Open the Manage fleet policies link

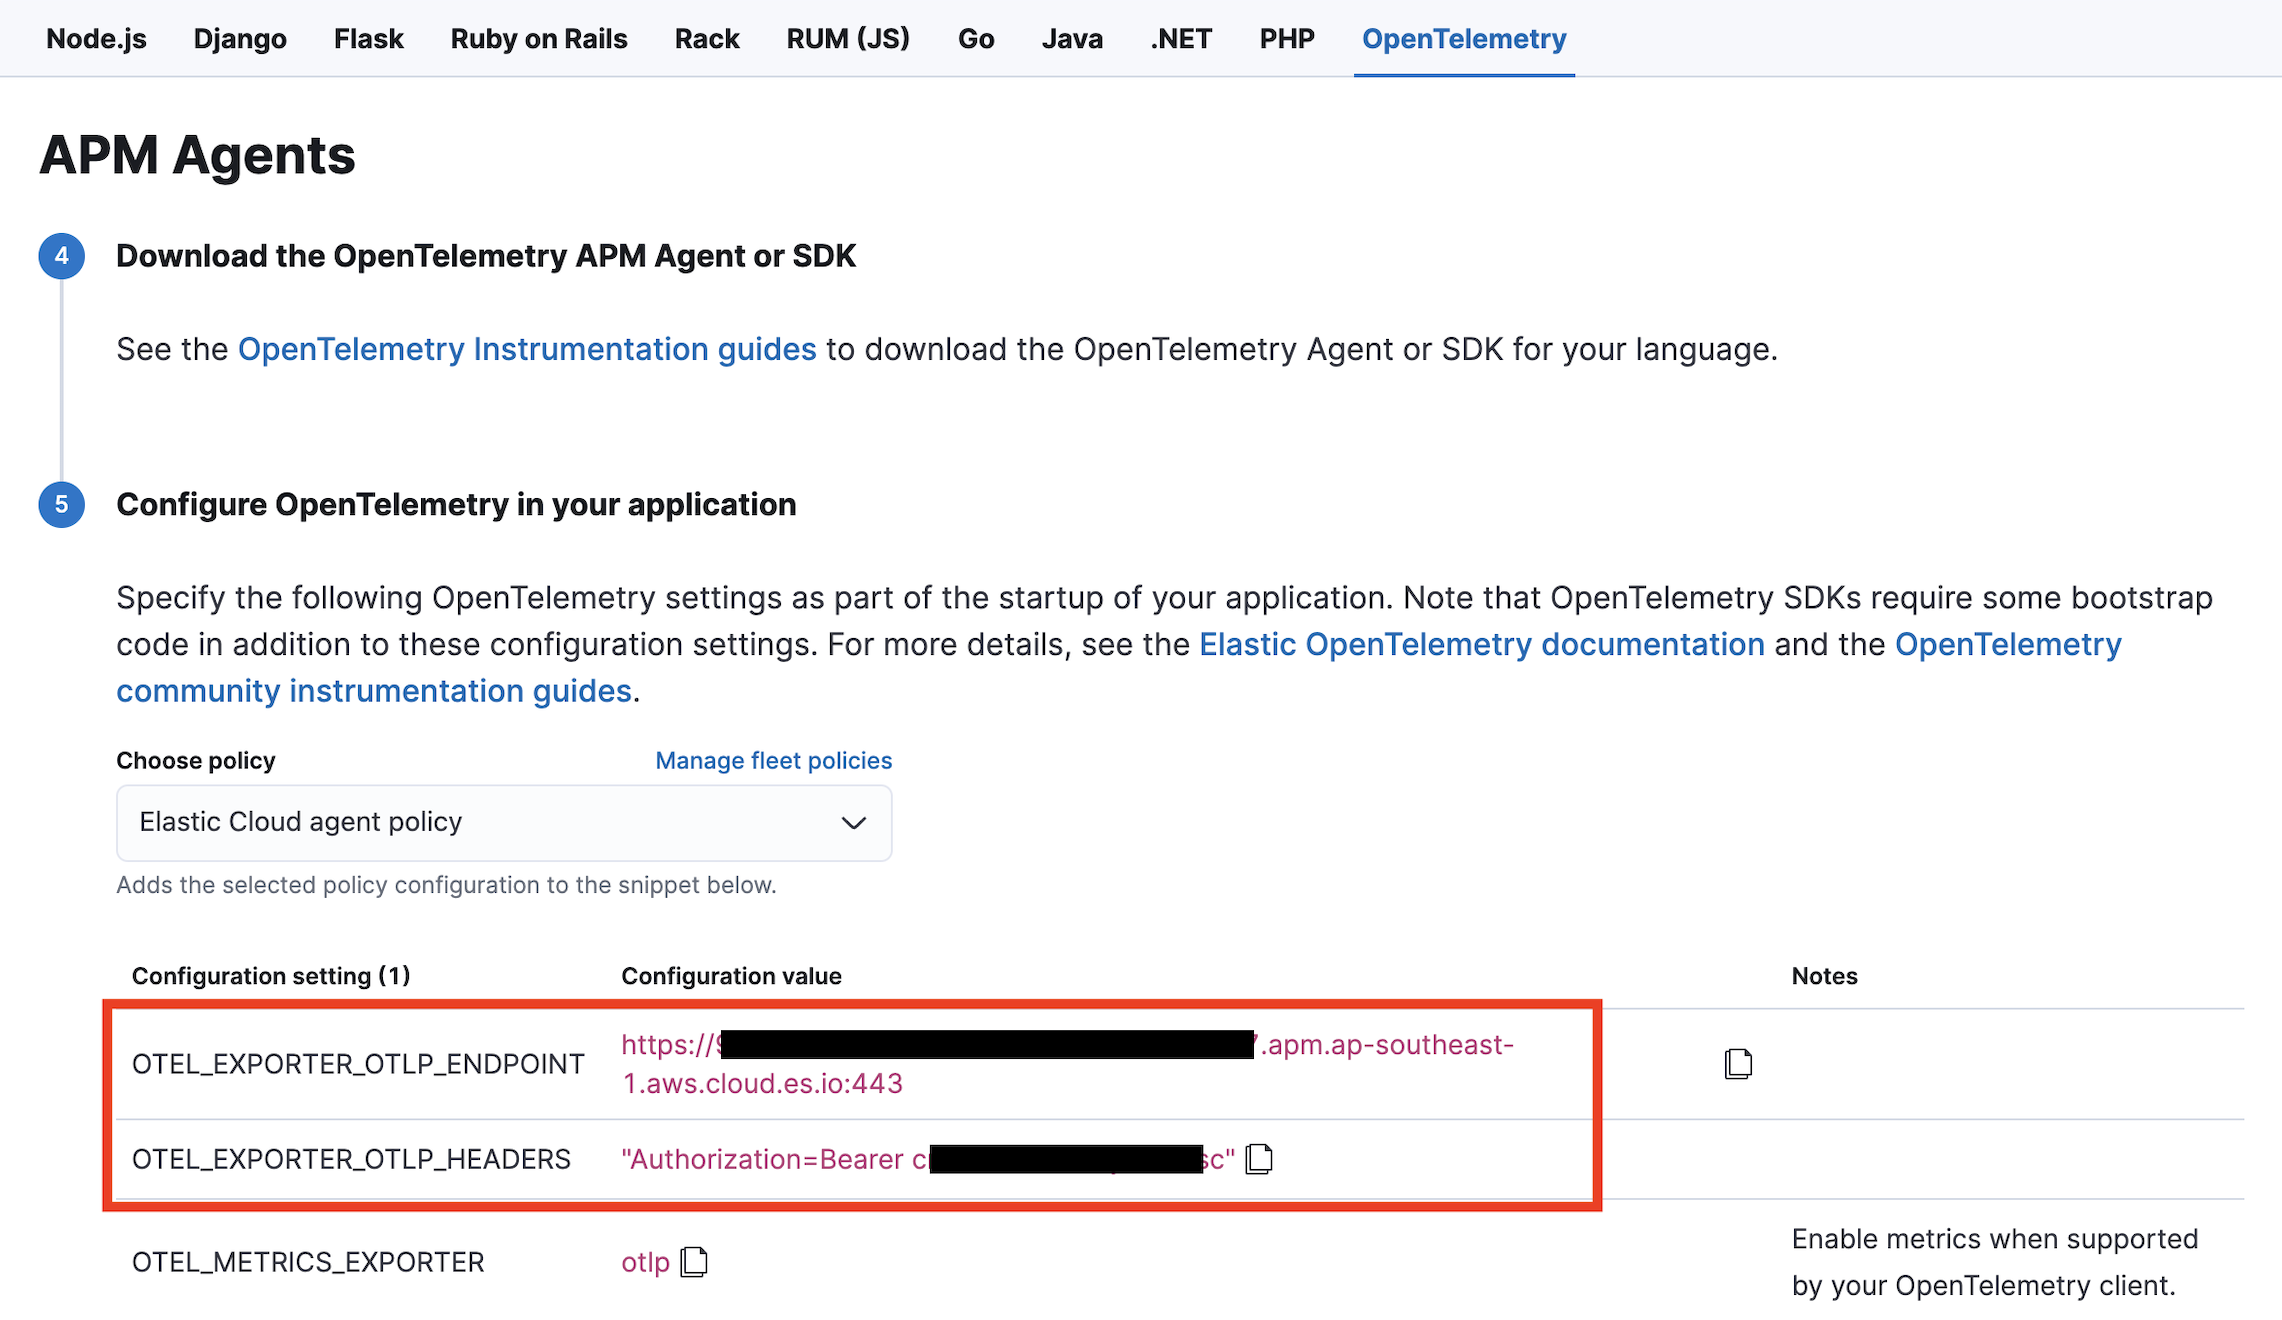tap(773, 760)
